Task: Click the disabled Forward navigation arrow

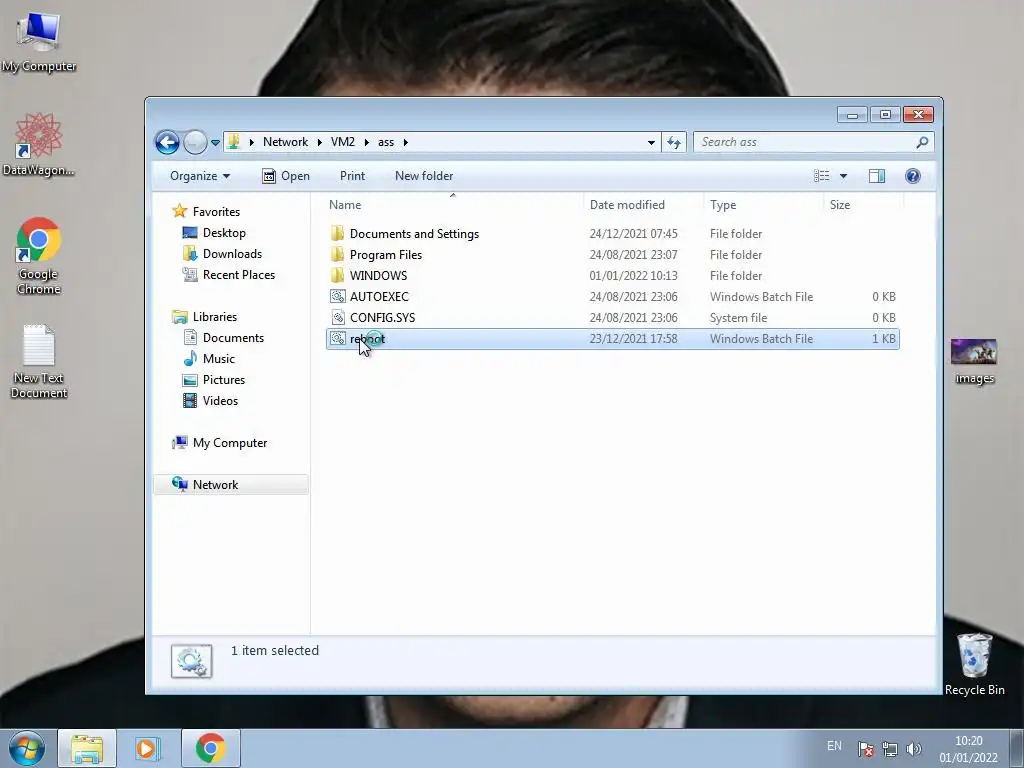Action: 195,142
